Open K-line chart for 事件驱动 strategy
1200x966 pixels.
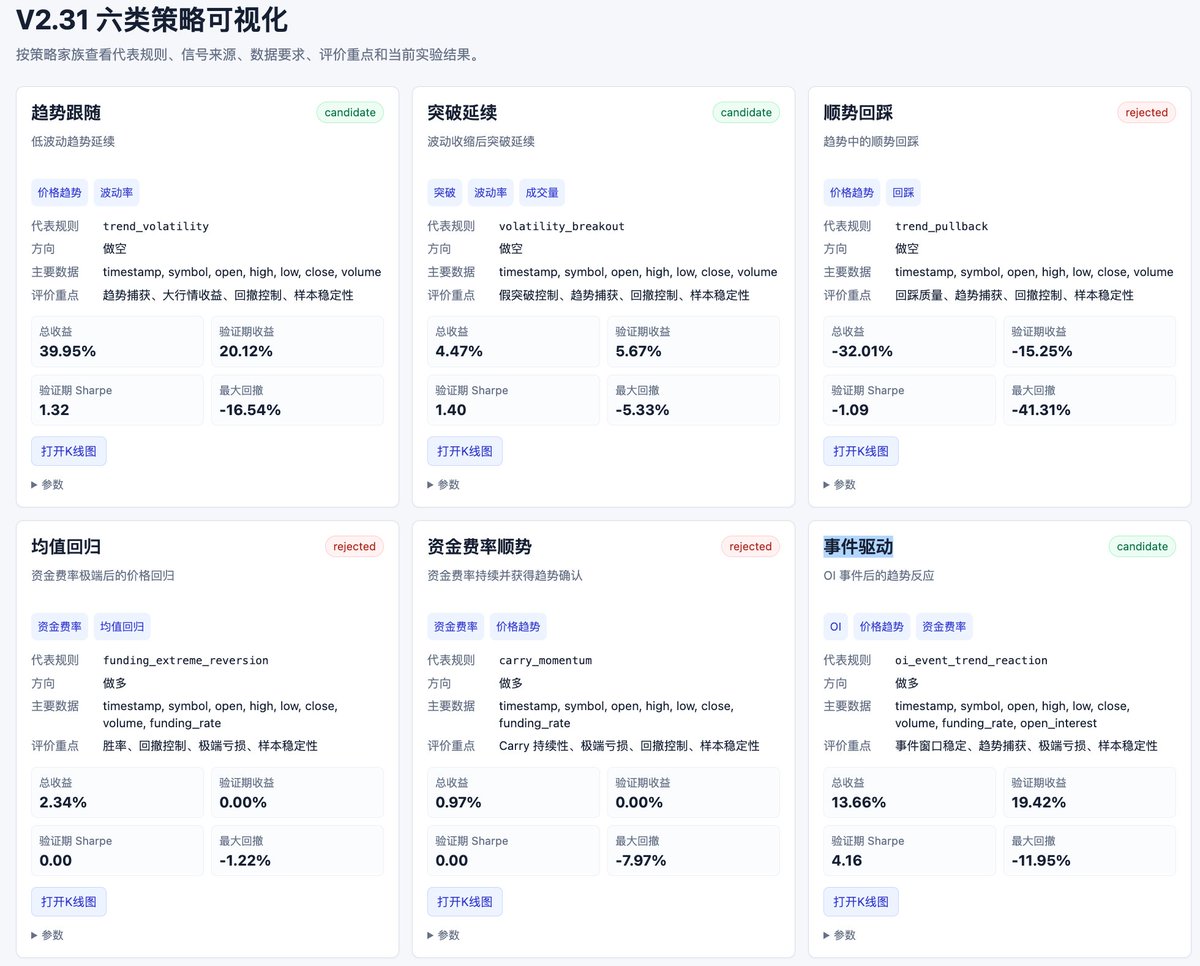861,902
